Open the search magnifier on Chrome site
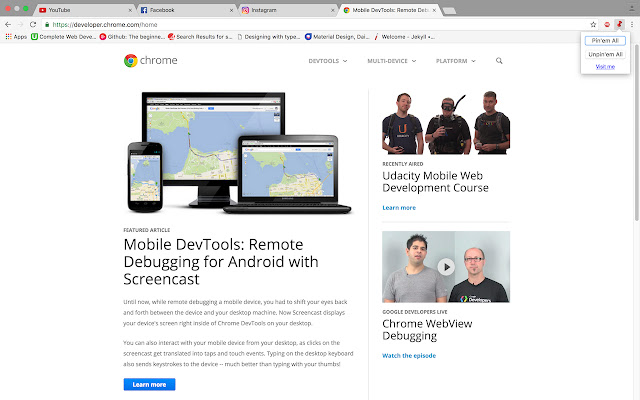 [x=499, y=61]
